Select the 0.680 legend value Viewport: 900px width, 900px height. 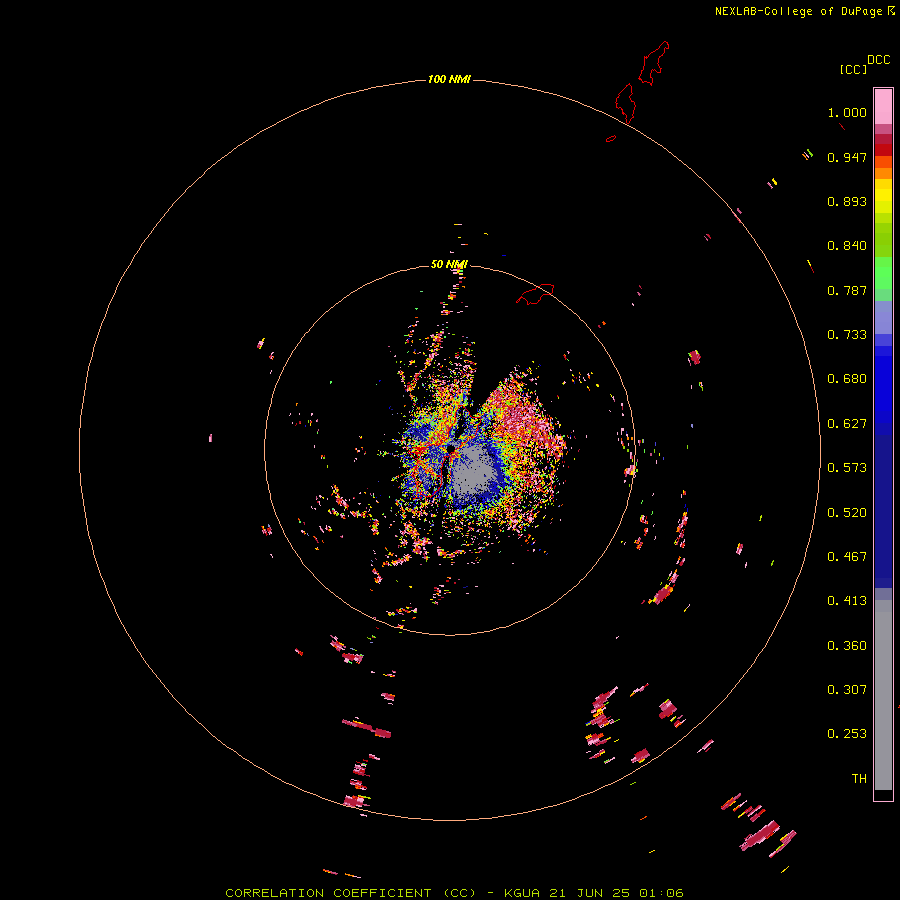pos(847,379)
